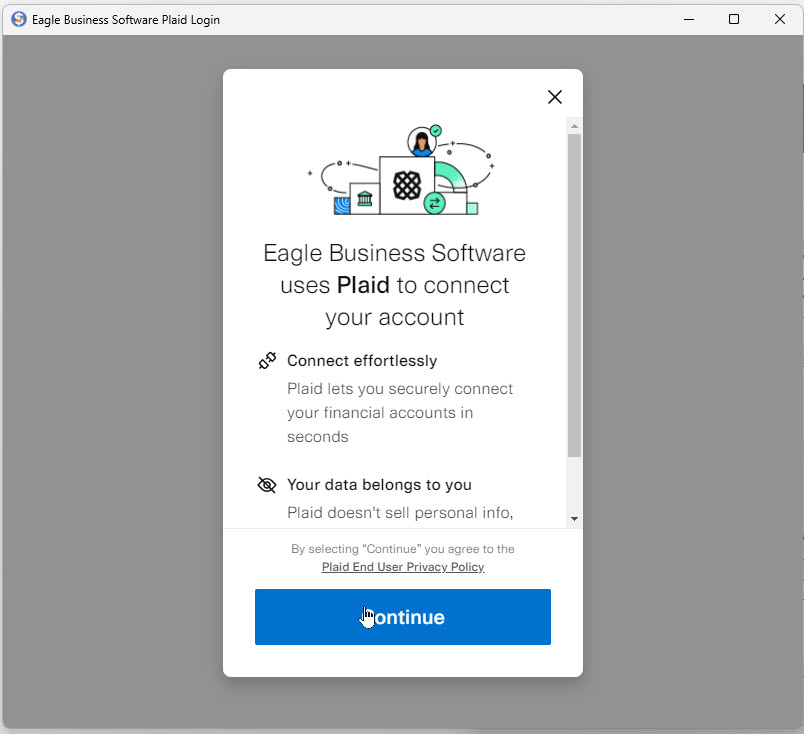Click the user avatar in the illustration
The image size is (804, 734).
tap(421, 143)
